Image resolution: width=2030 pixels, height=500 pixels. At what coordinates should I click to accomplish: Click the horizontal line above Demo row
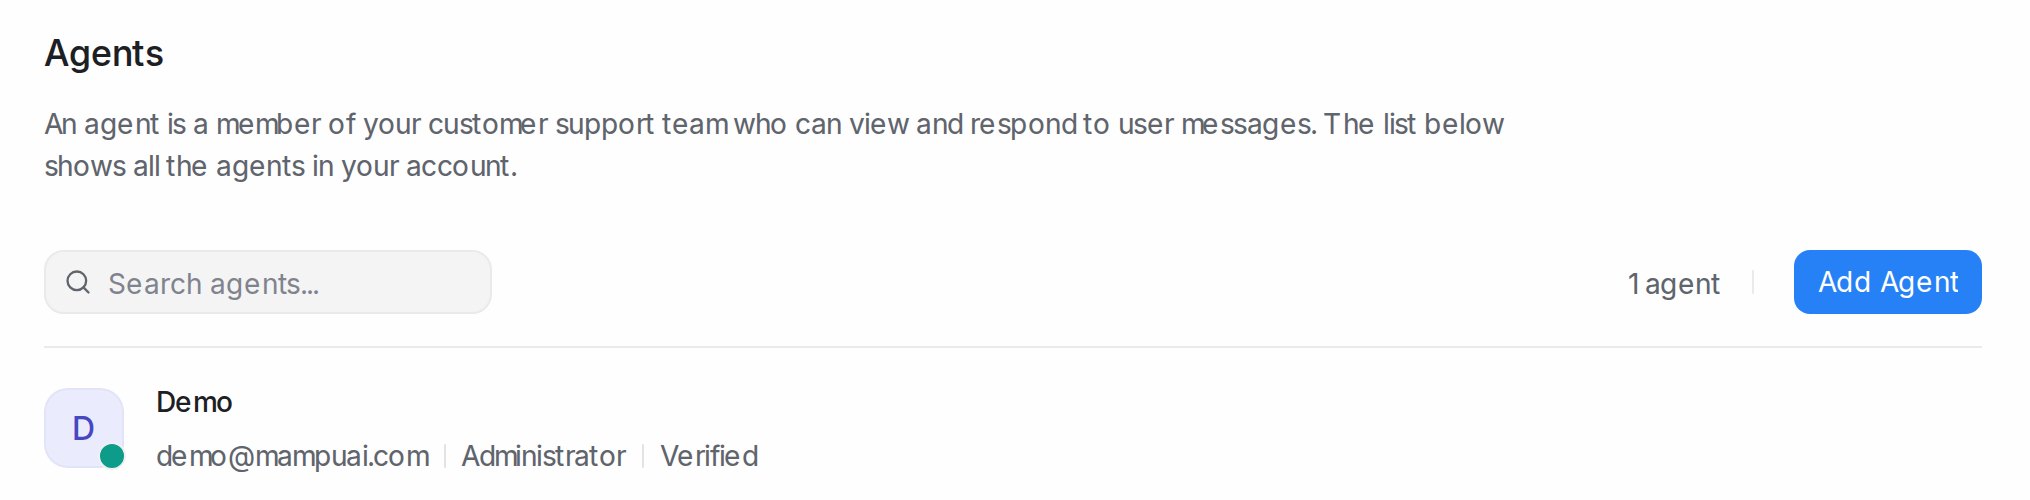(1013, 347)
